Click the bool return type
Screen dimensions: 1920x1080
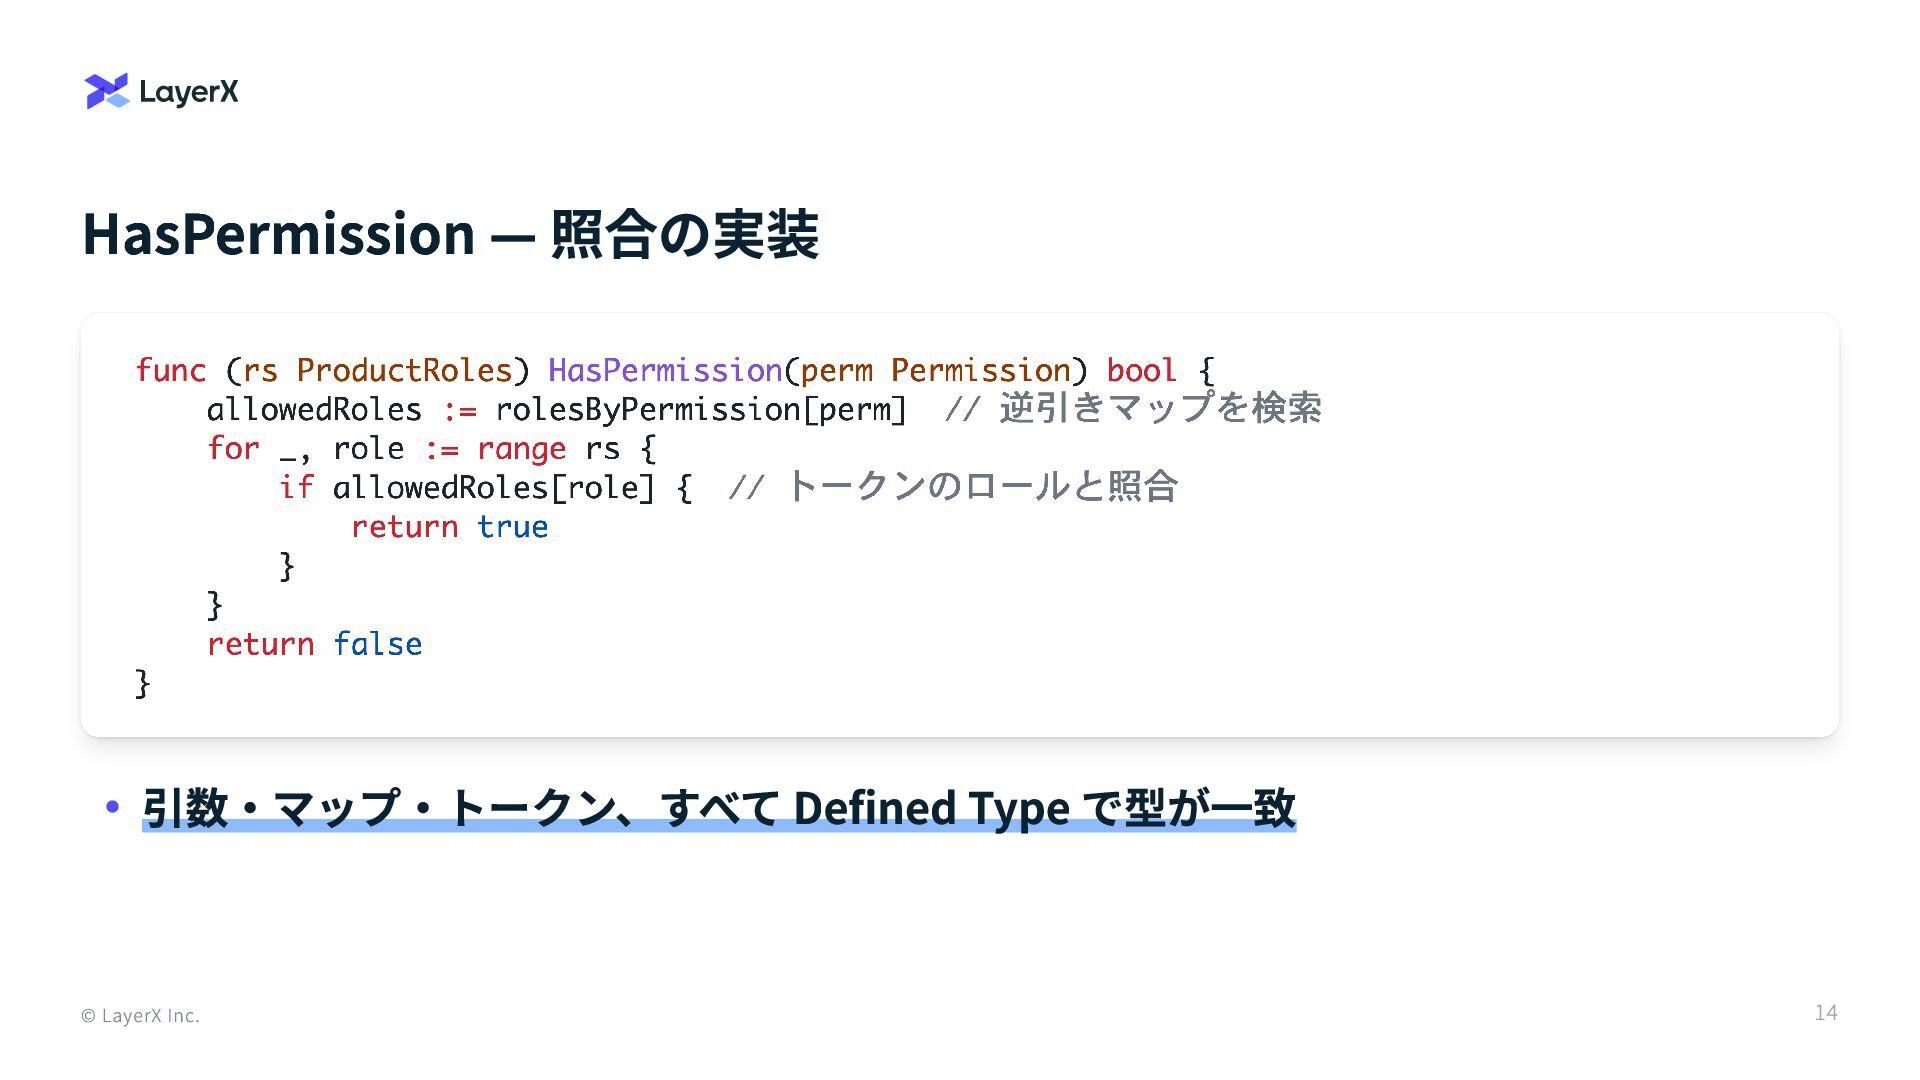[x=1141, y=371]
